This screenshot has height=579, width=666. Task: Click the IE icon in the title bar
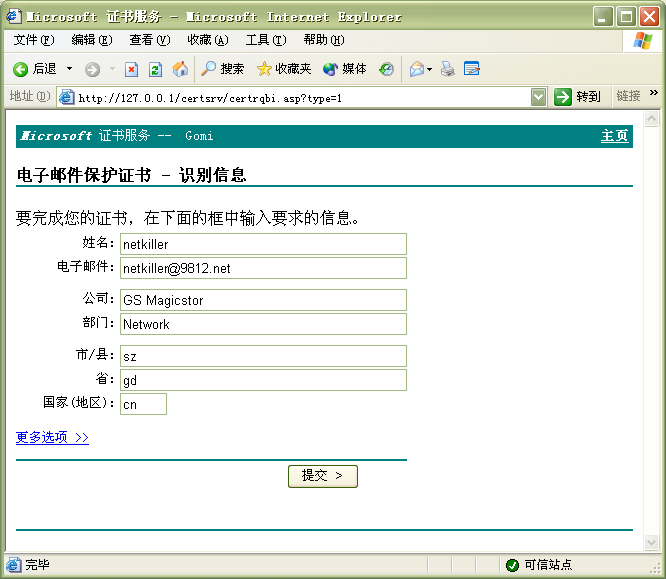[13, 16]
